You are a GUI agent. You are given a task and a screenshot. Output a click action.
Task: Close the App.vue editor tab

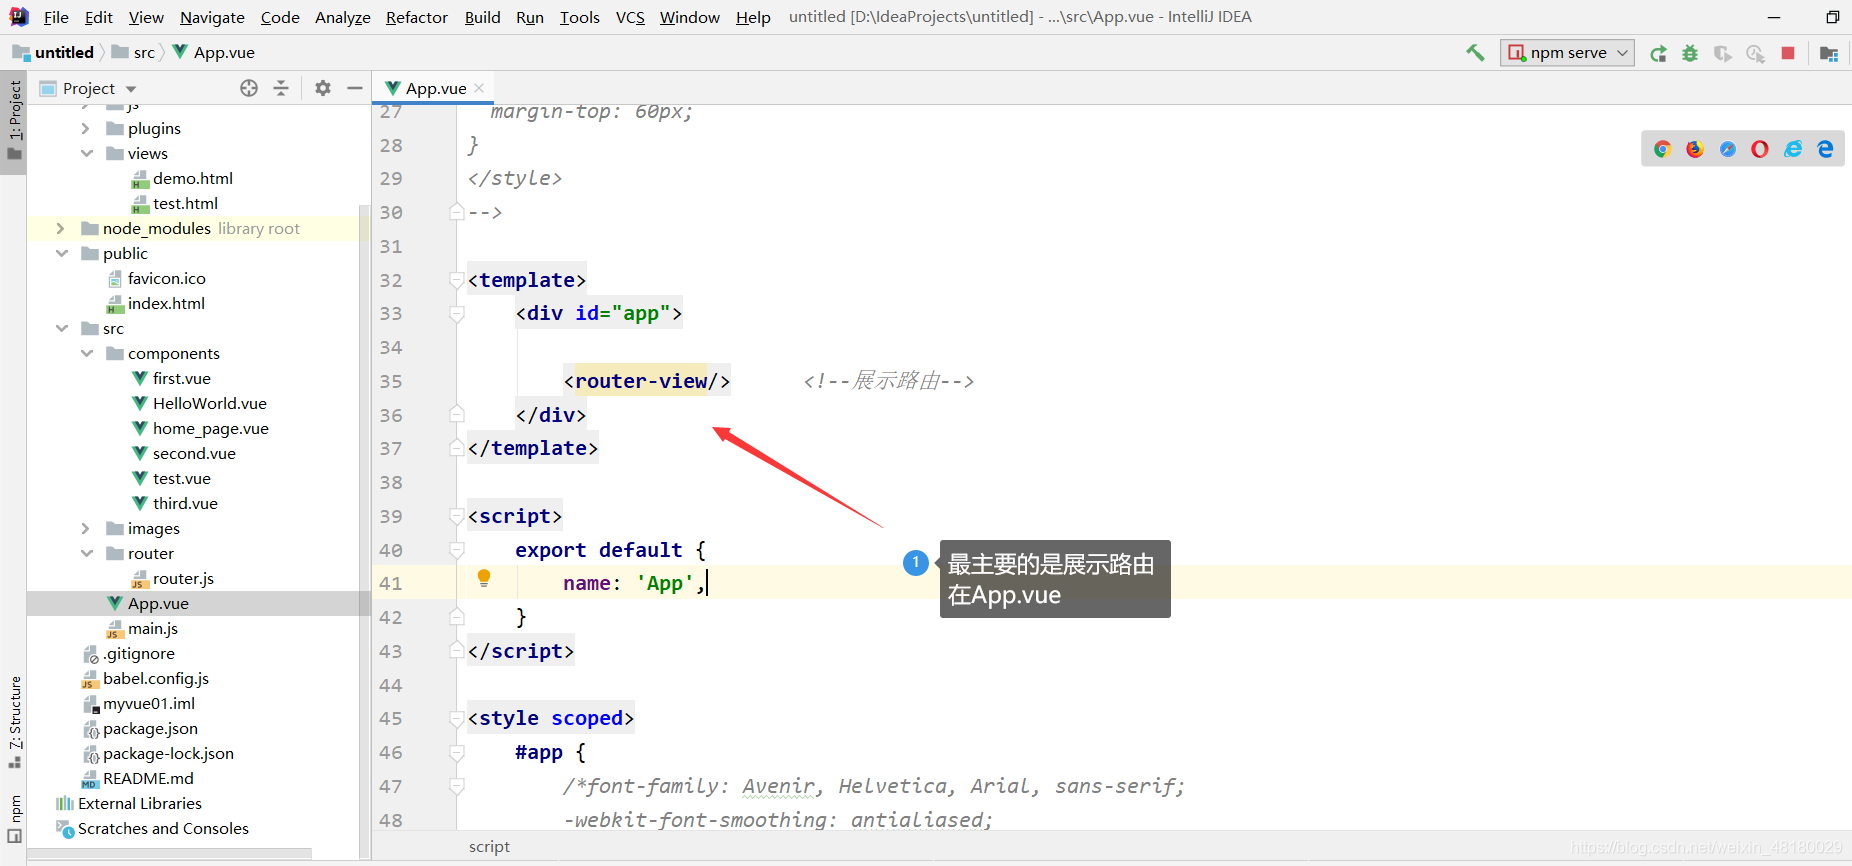tap(480, 88)
